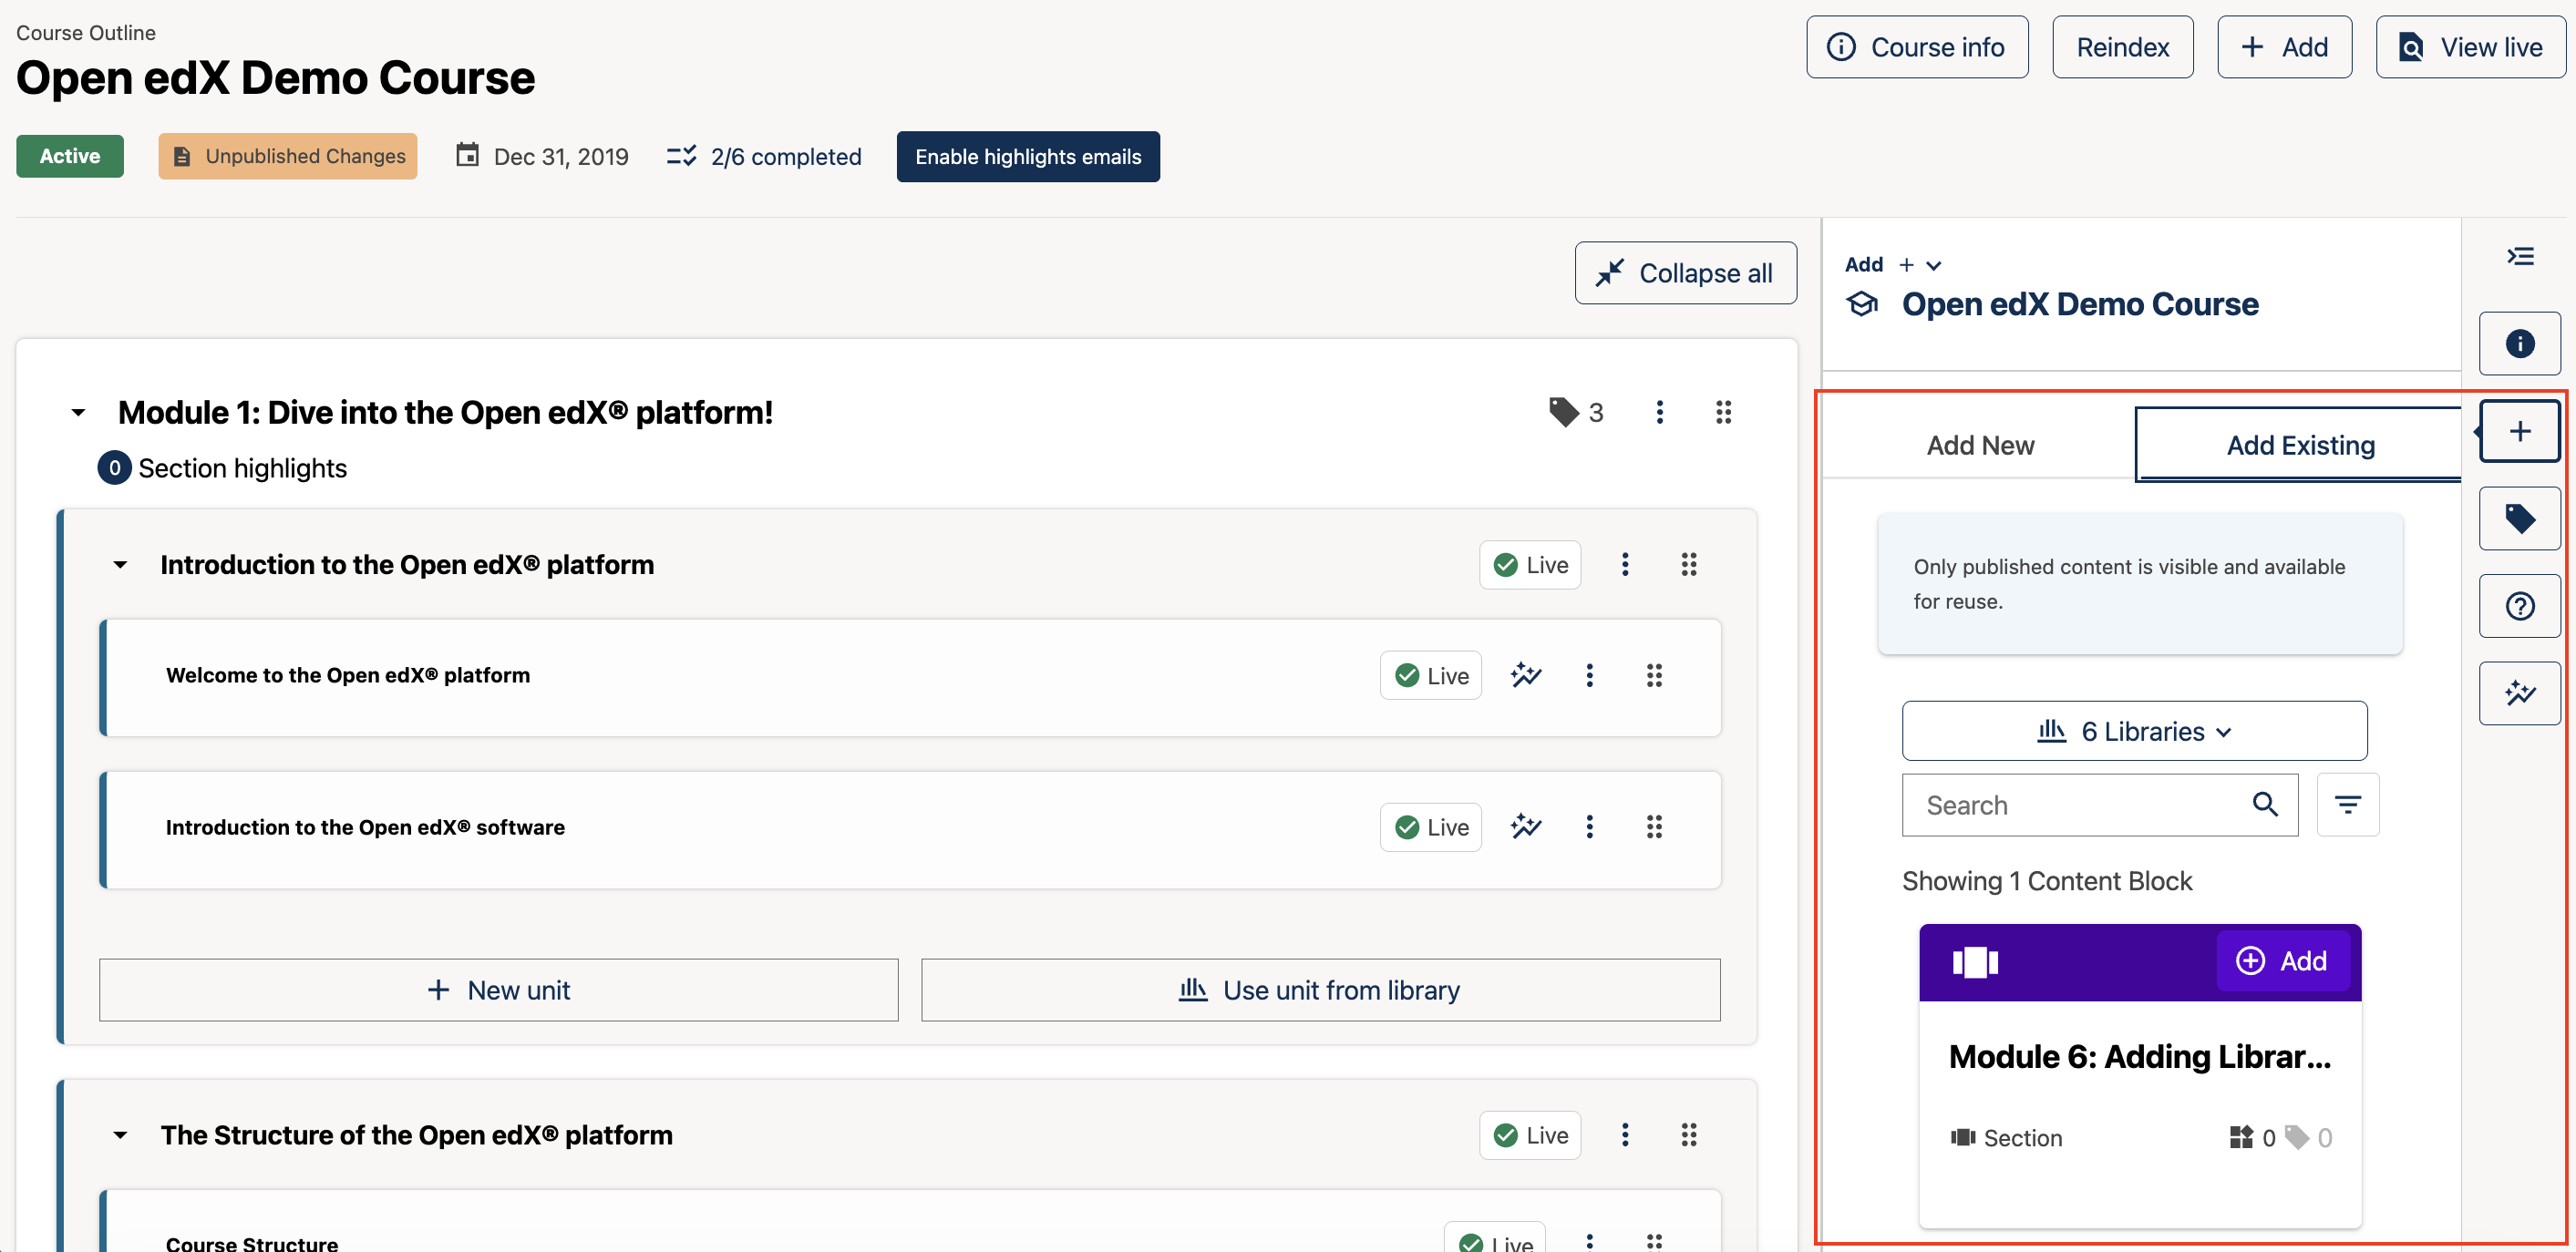The height and width of the screenshot is (1252, 2576).
Task: Click sparkle icon on Welcome to the Open edX platform unit
Action: (1526, 675)
